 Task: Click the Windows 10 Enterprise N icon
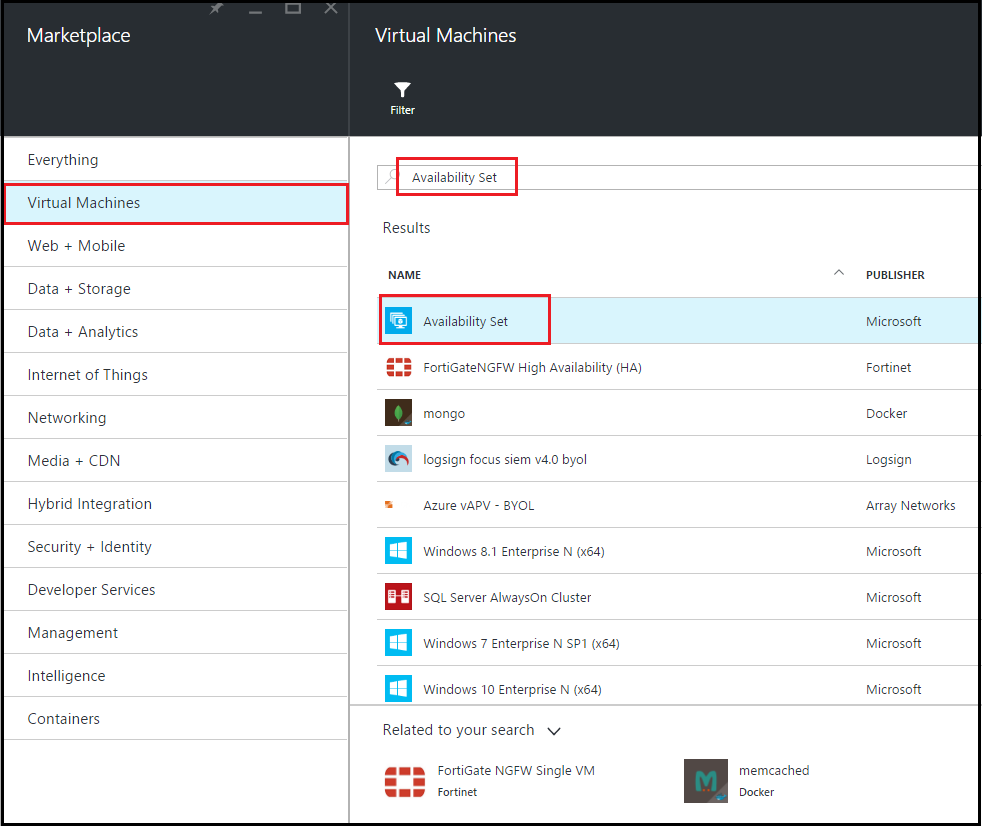pyautogui.click(x=398, y=689)
